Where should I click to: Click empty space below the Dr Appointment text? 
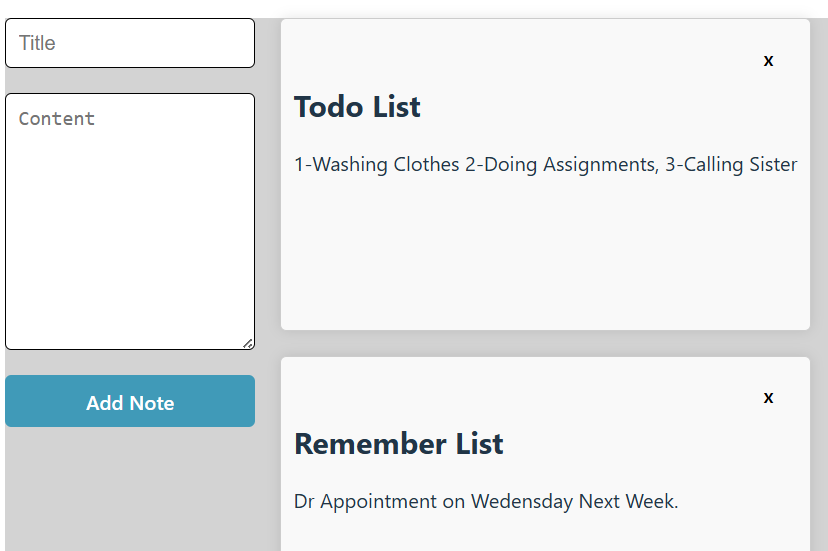[x=545, y=535]
